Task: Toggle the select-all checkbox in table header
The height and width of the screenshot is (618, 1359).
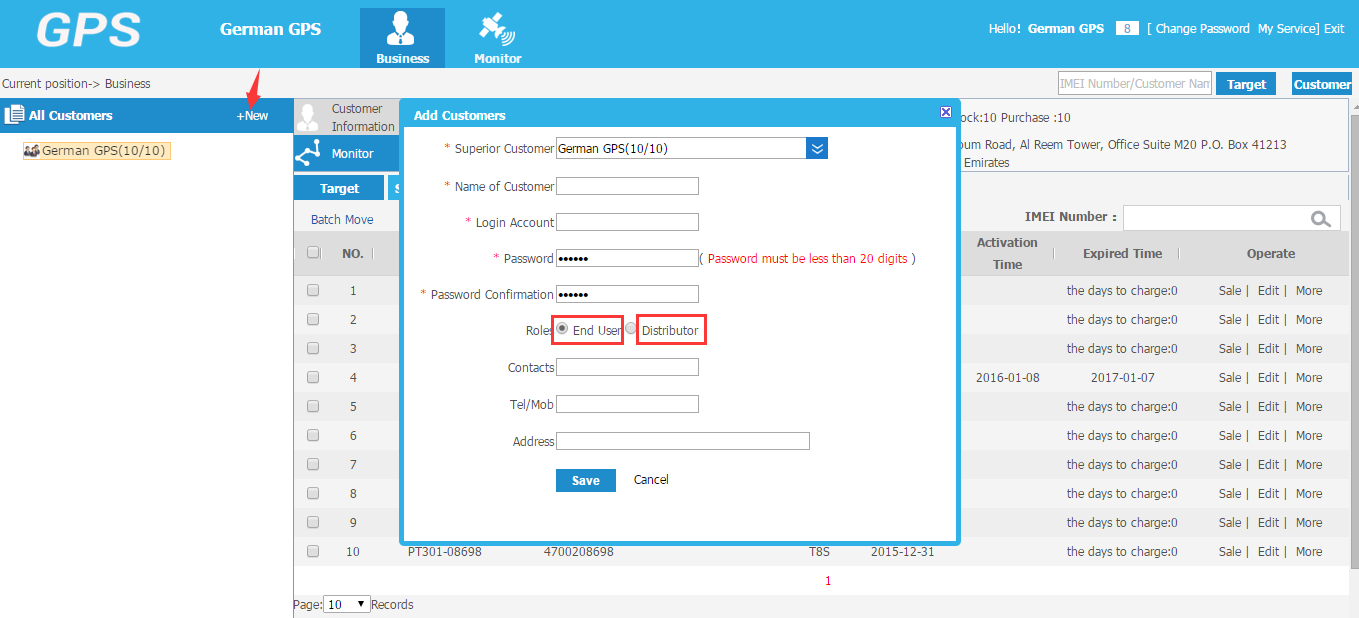Action: pyautogui.click(x=313, y=253)
